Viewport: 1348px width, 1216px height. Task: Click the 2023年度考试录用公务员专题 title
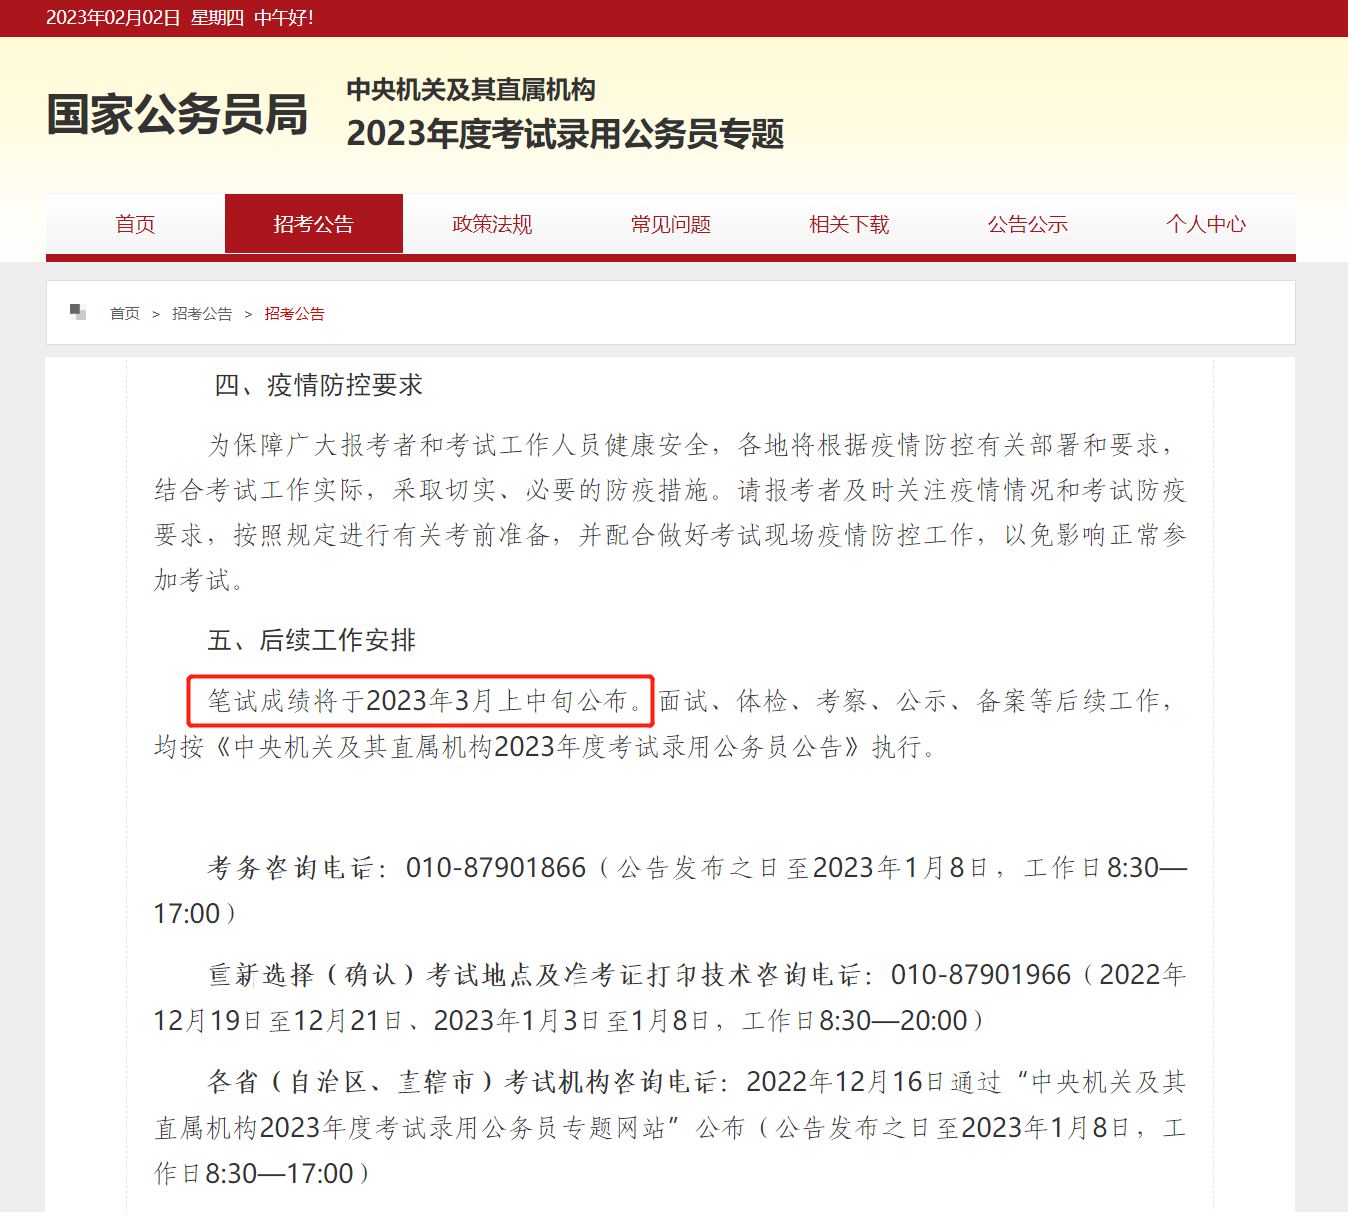coord(565,134)
